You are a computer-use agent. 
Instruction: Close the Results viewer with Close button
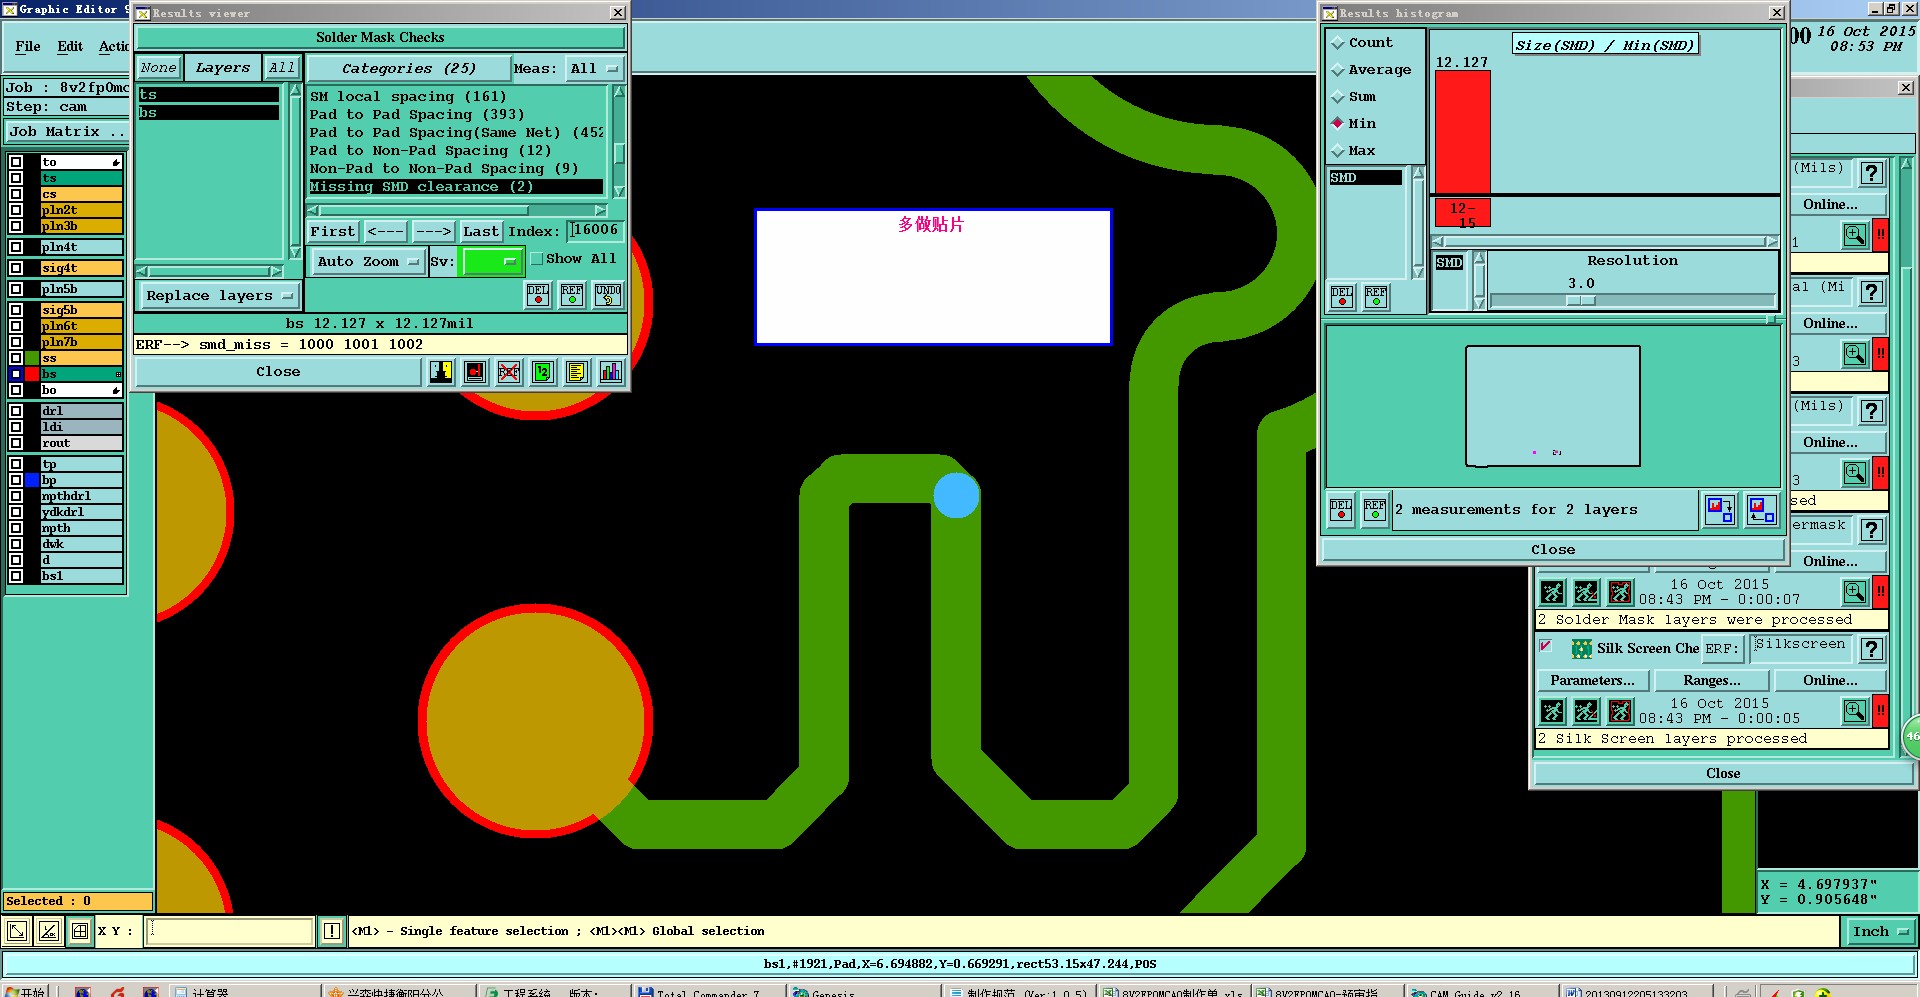pos(278,372)
